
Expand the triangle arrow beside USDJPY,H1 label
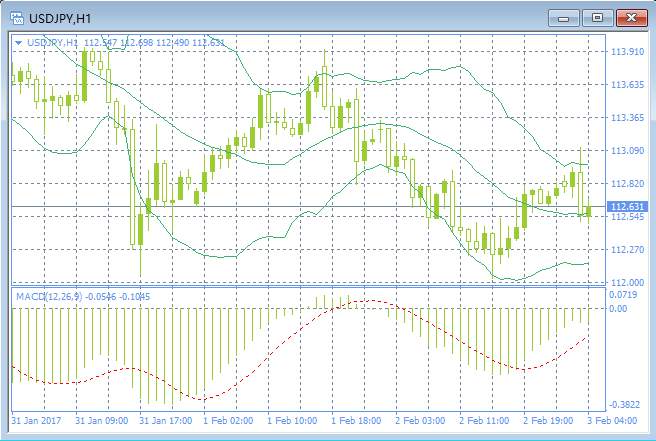(x=18, y=43)
